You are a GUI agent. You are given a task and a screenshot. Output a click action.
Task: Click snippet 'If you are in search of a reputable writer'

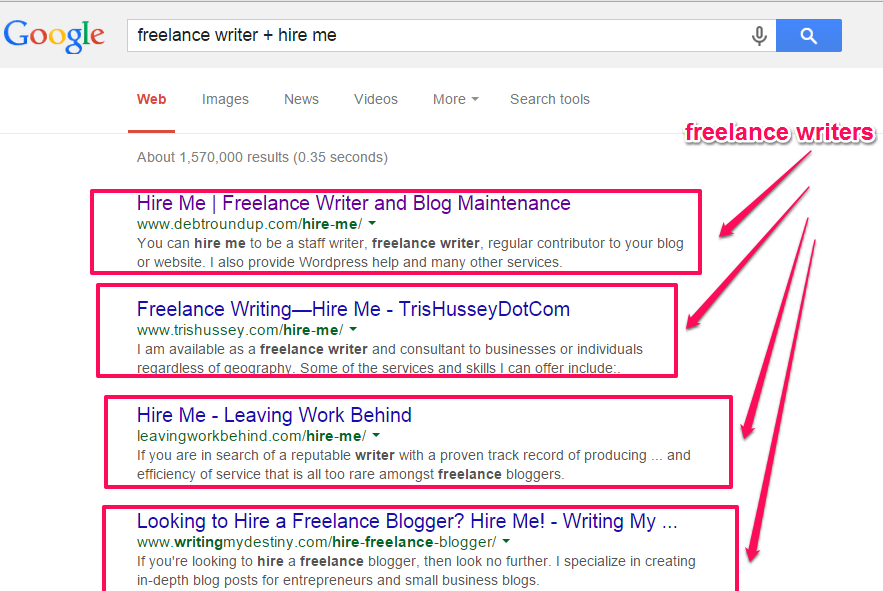(x=413, y=464)
